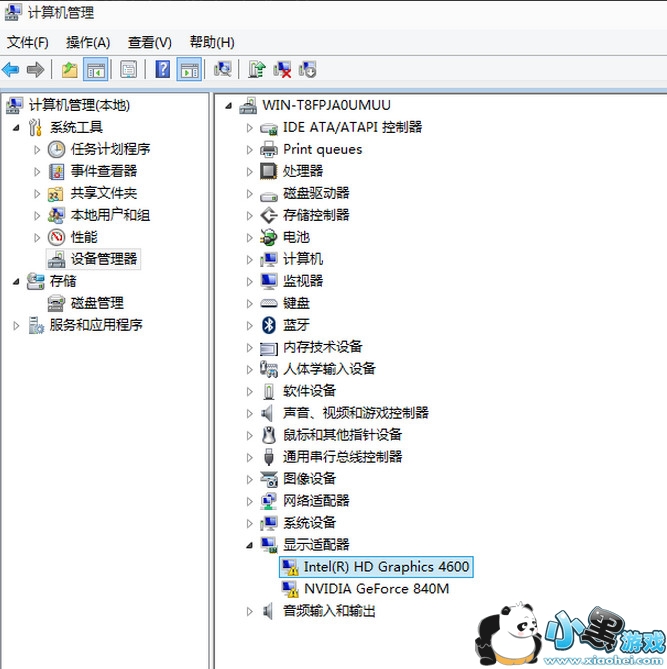The width and height of the screenshot is (667, 669).
Task: Select the 软件设备 category
Action: [309, 391]
